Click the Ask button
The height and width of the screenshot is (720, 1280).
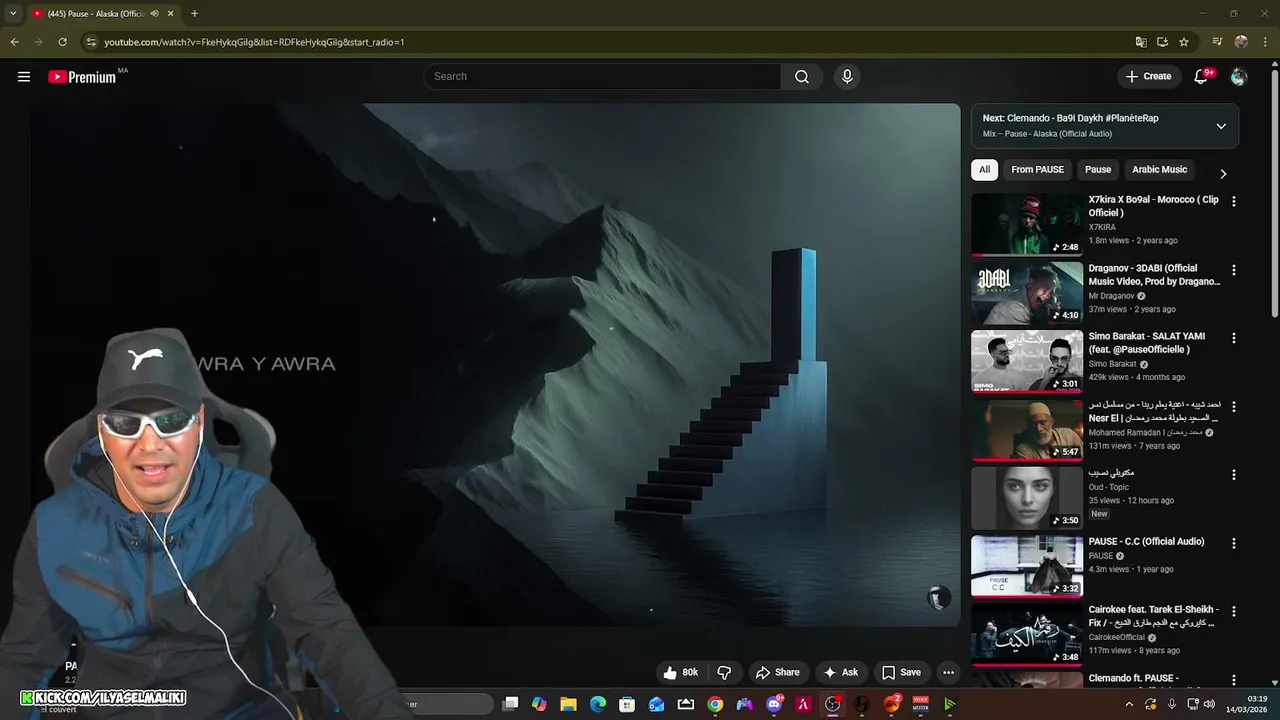click(x=840, y=673)
